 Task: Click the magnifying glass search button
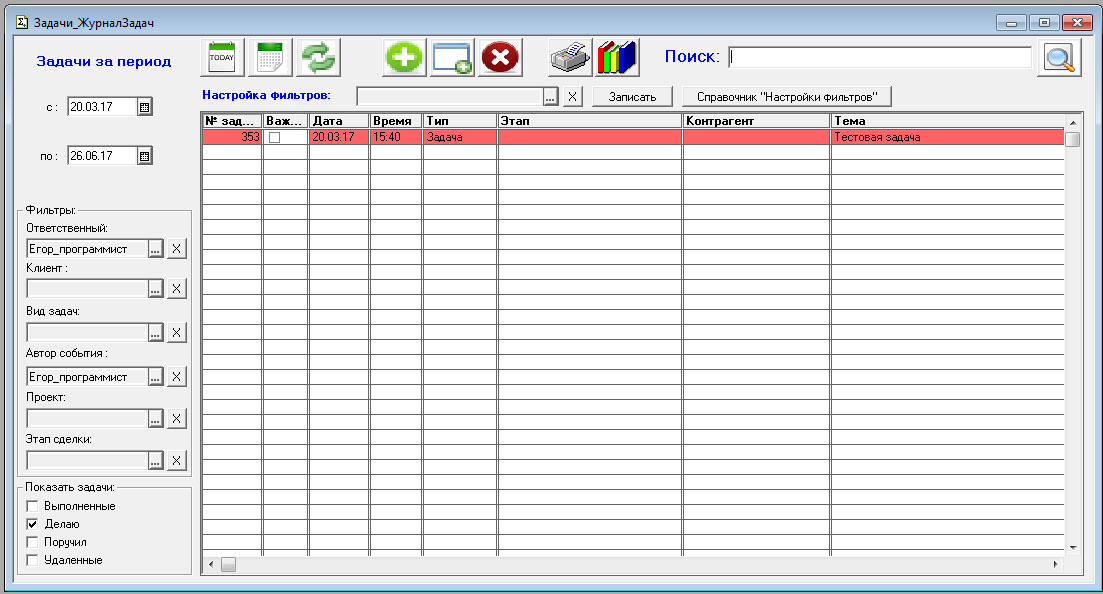[x=1059, y=58]
